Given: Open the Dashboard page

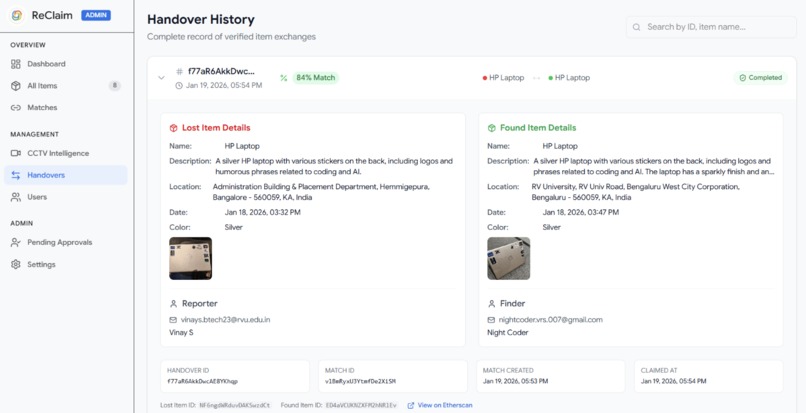Looking at the screenshot, I should coord(65,64).
